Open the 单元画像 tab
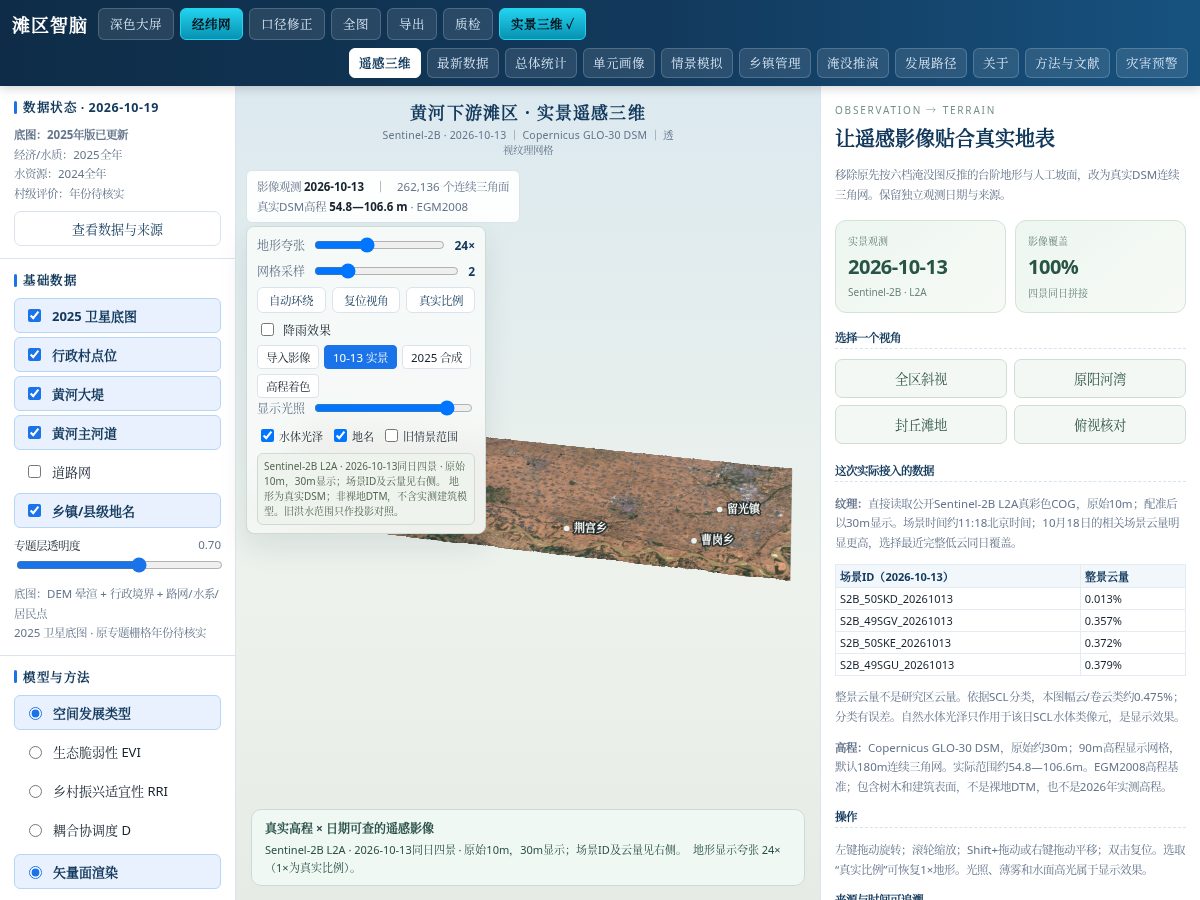This screenshot has height=900, width=1200. (x=619, y=63)
